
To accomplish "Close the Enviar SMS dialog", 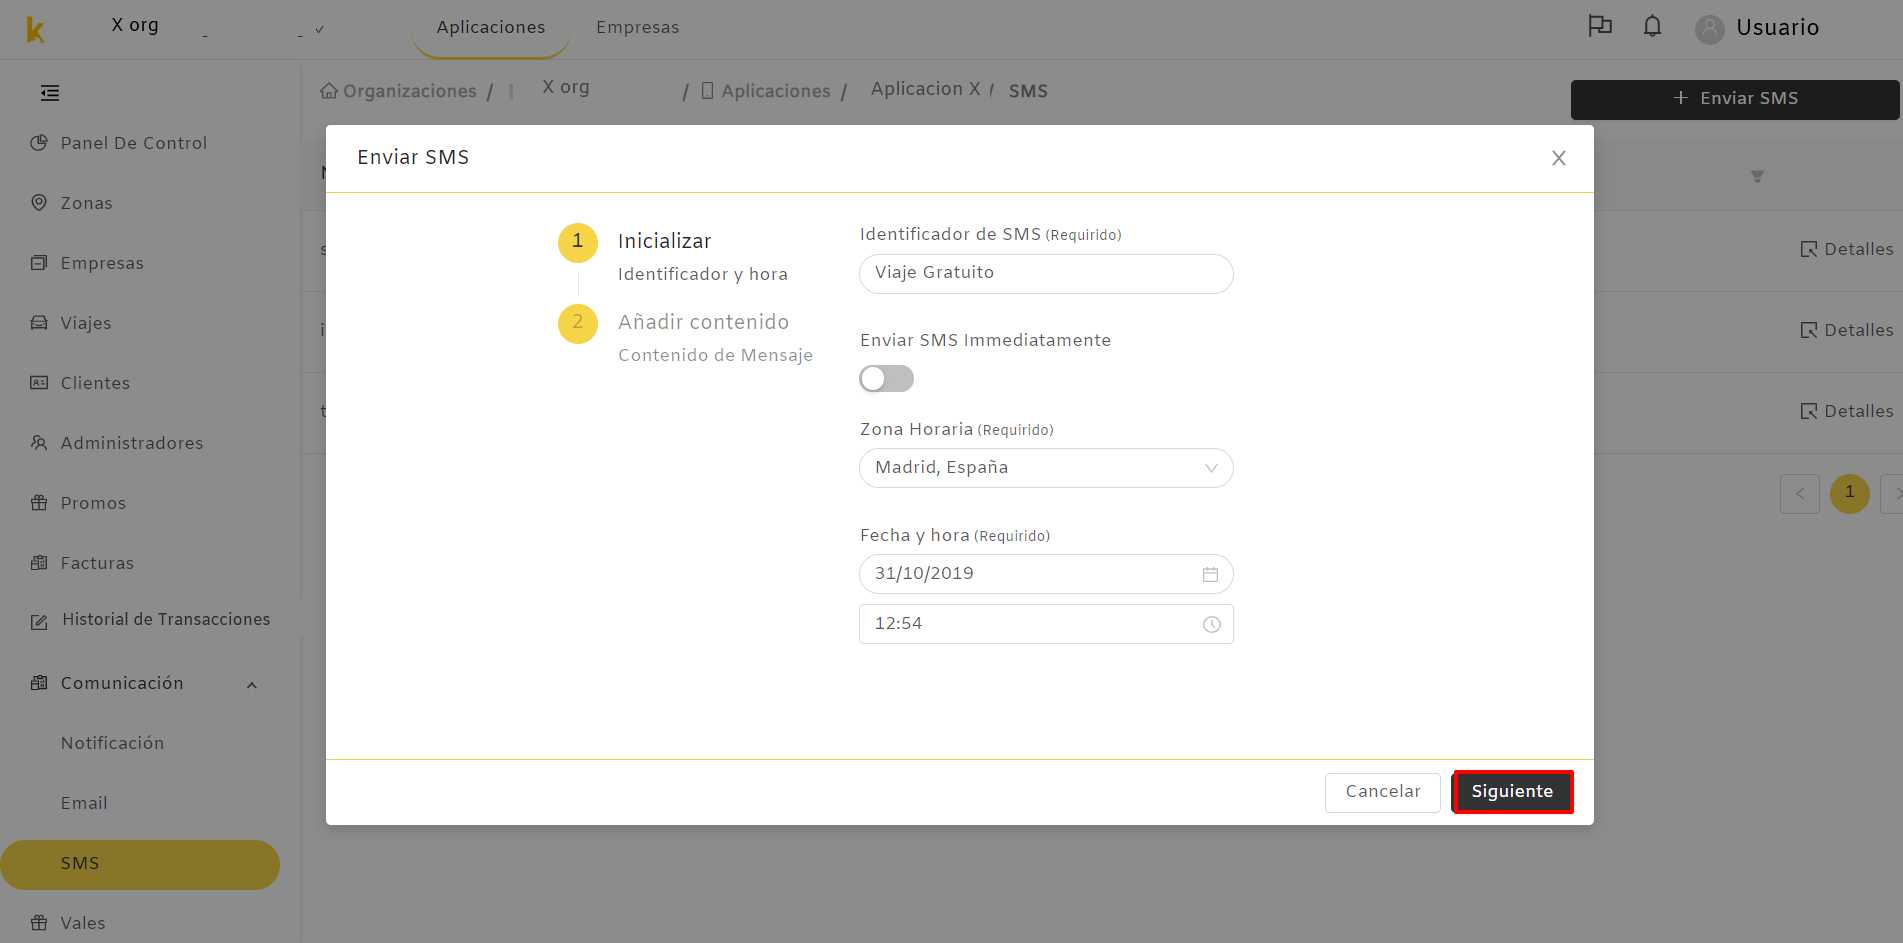I will tap(1558, 158).
